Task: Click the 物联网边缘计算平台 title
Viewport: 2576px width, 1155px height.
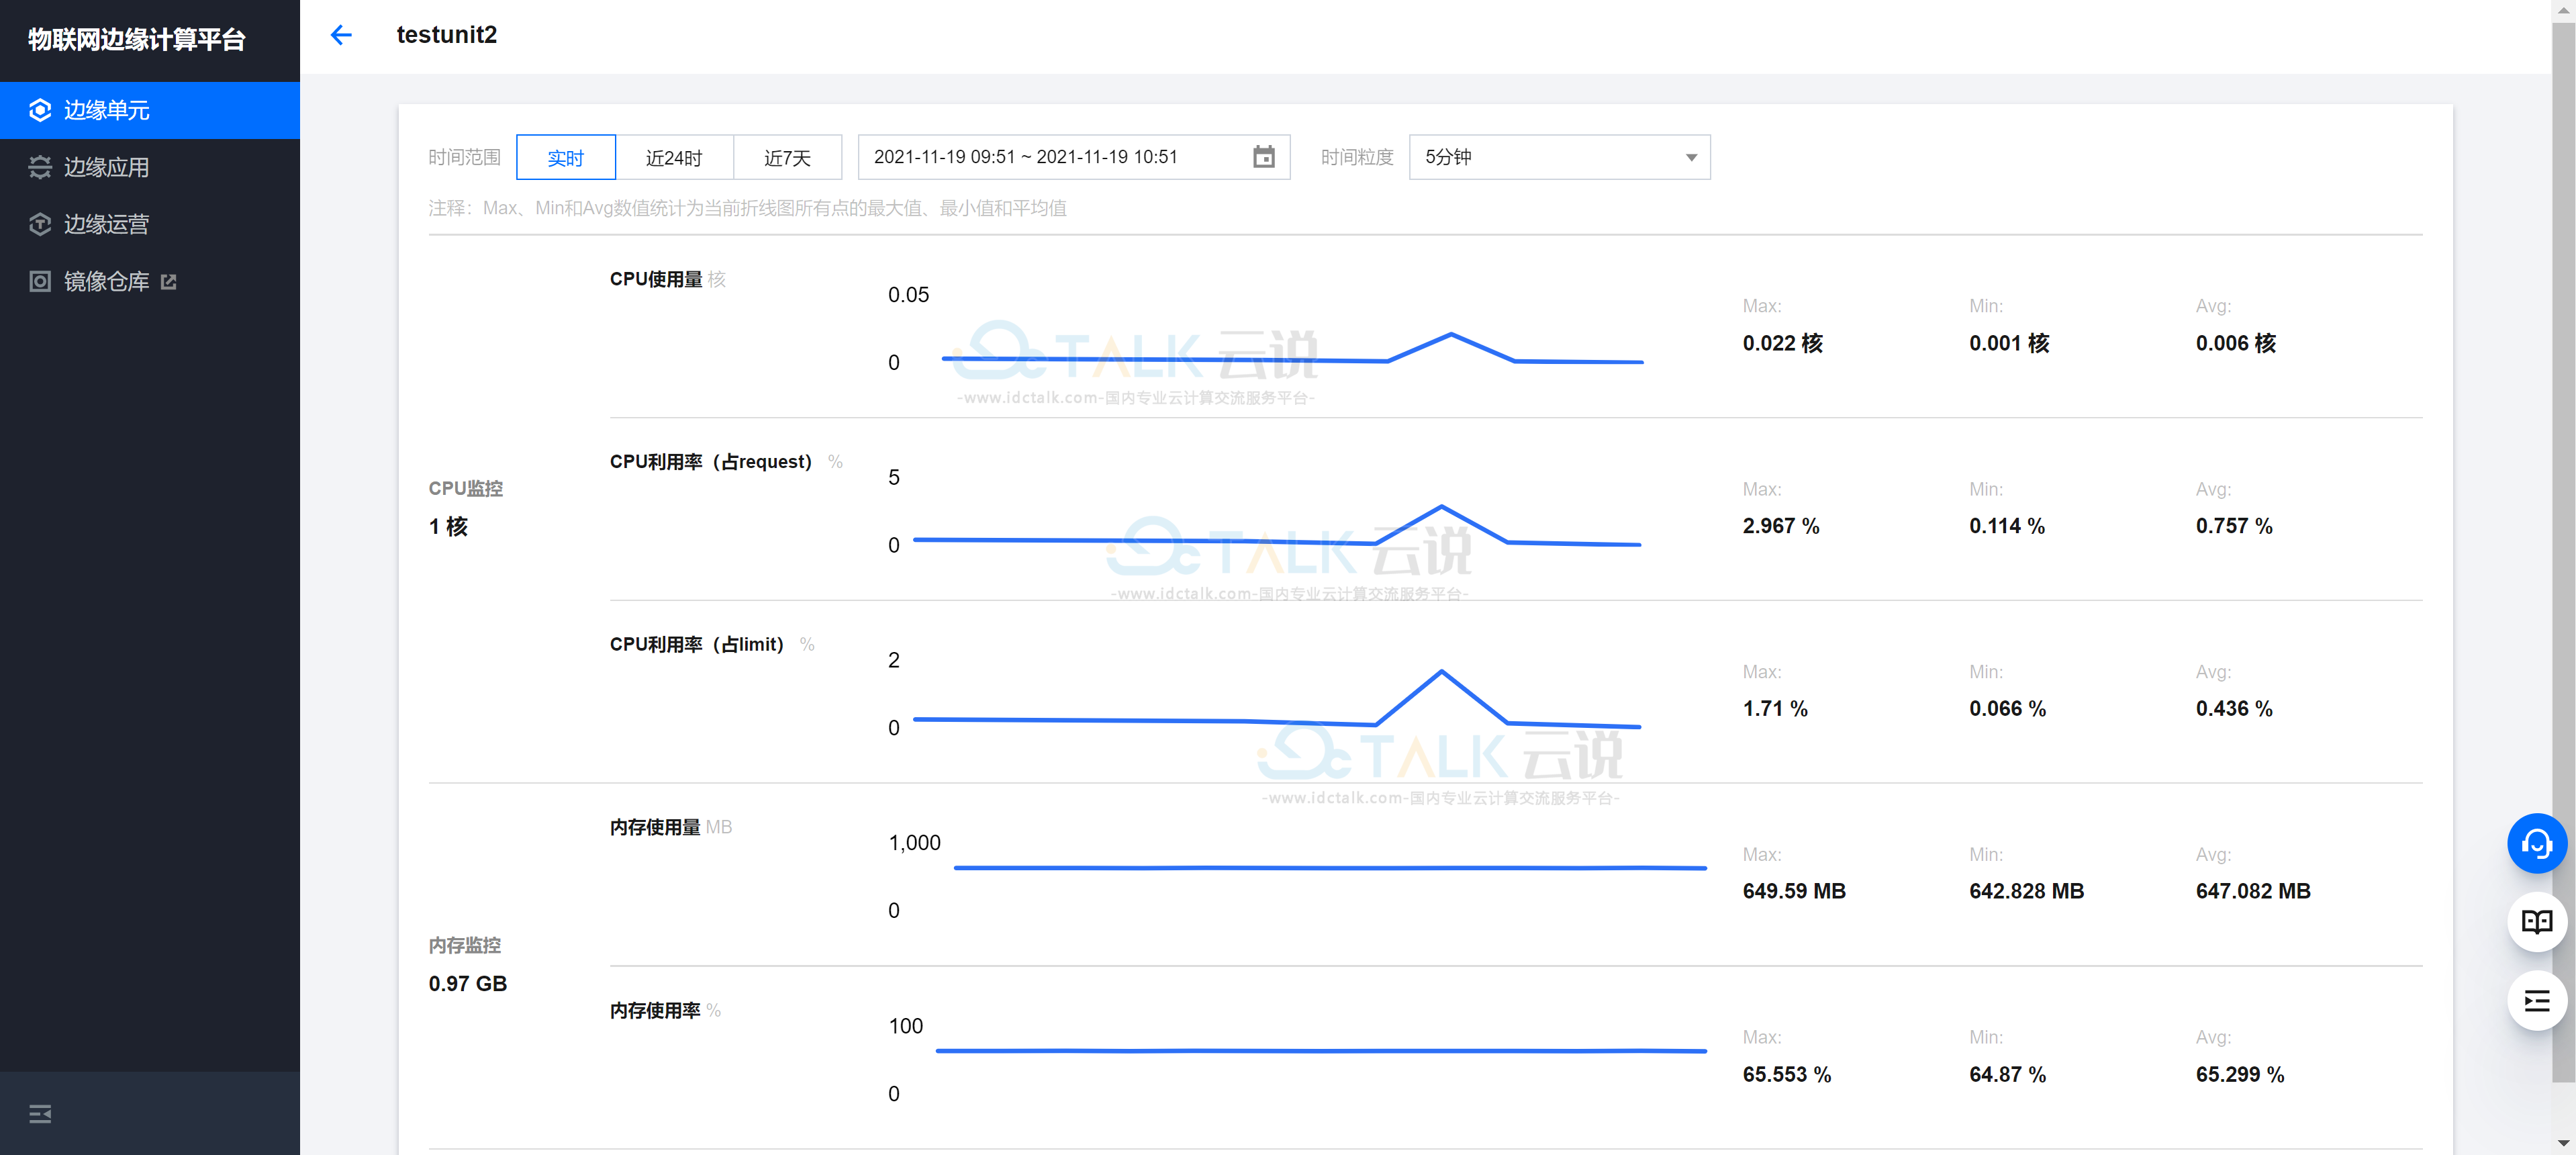Action: coord(137,39)
